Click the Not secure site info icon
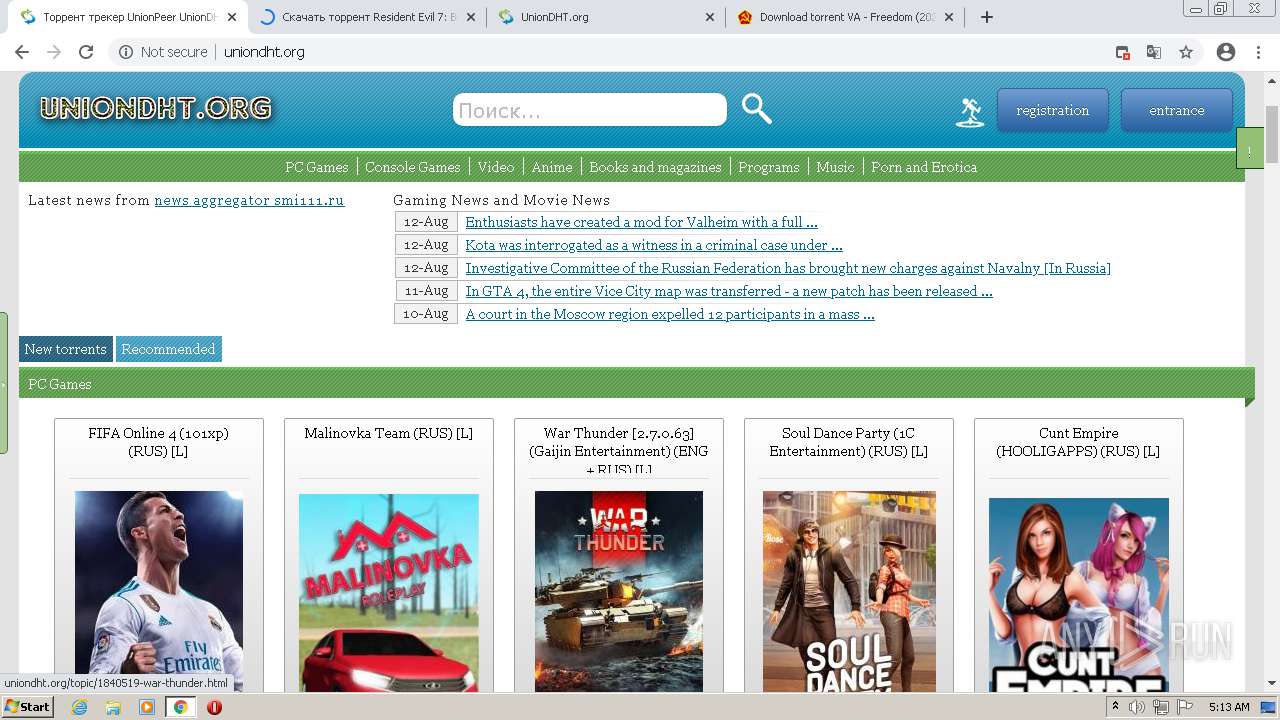This screenshot has height=720, width=1280. click(x=126, y=52)
